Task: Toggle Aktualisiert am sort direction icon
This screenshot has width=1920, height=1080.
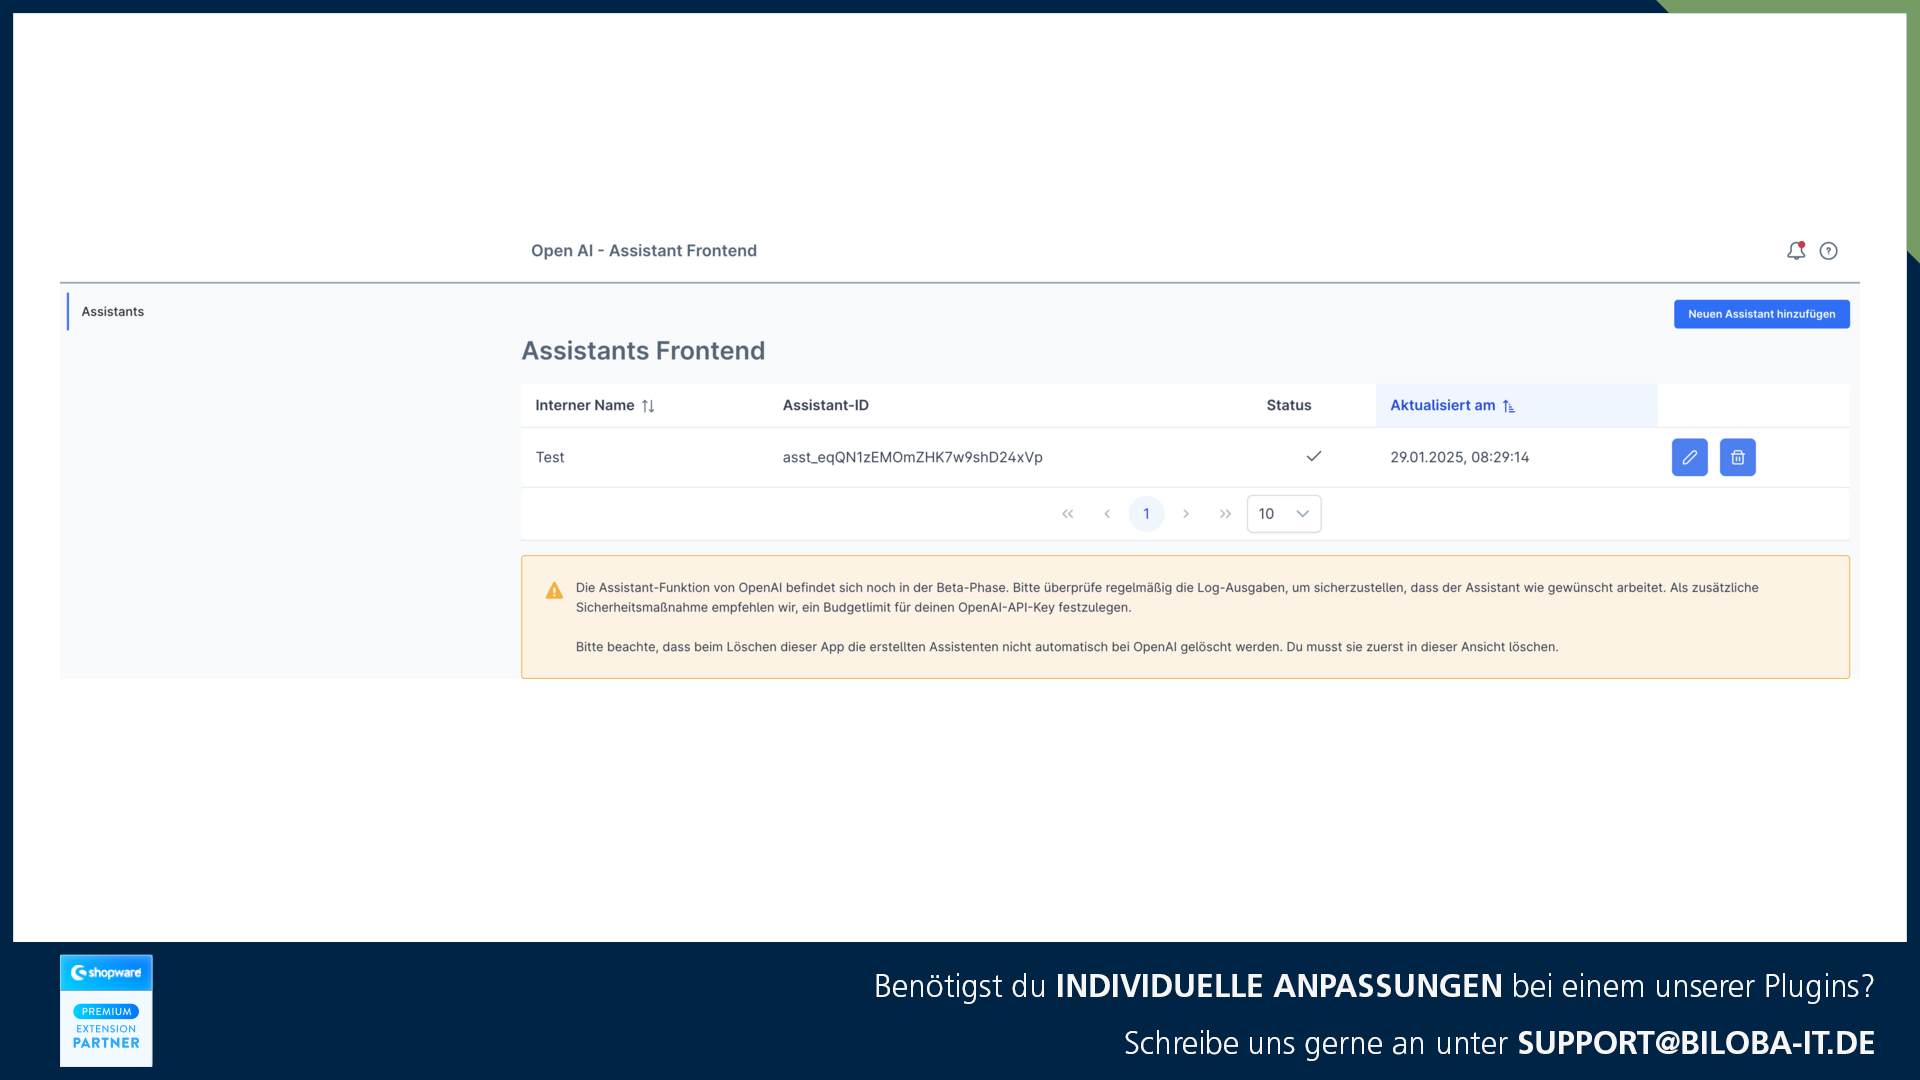Action: [x=1509, y=406]
